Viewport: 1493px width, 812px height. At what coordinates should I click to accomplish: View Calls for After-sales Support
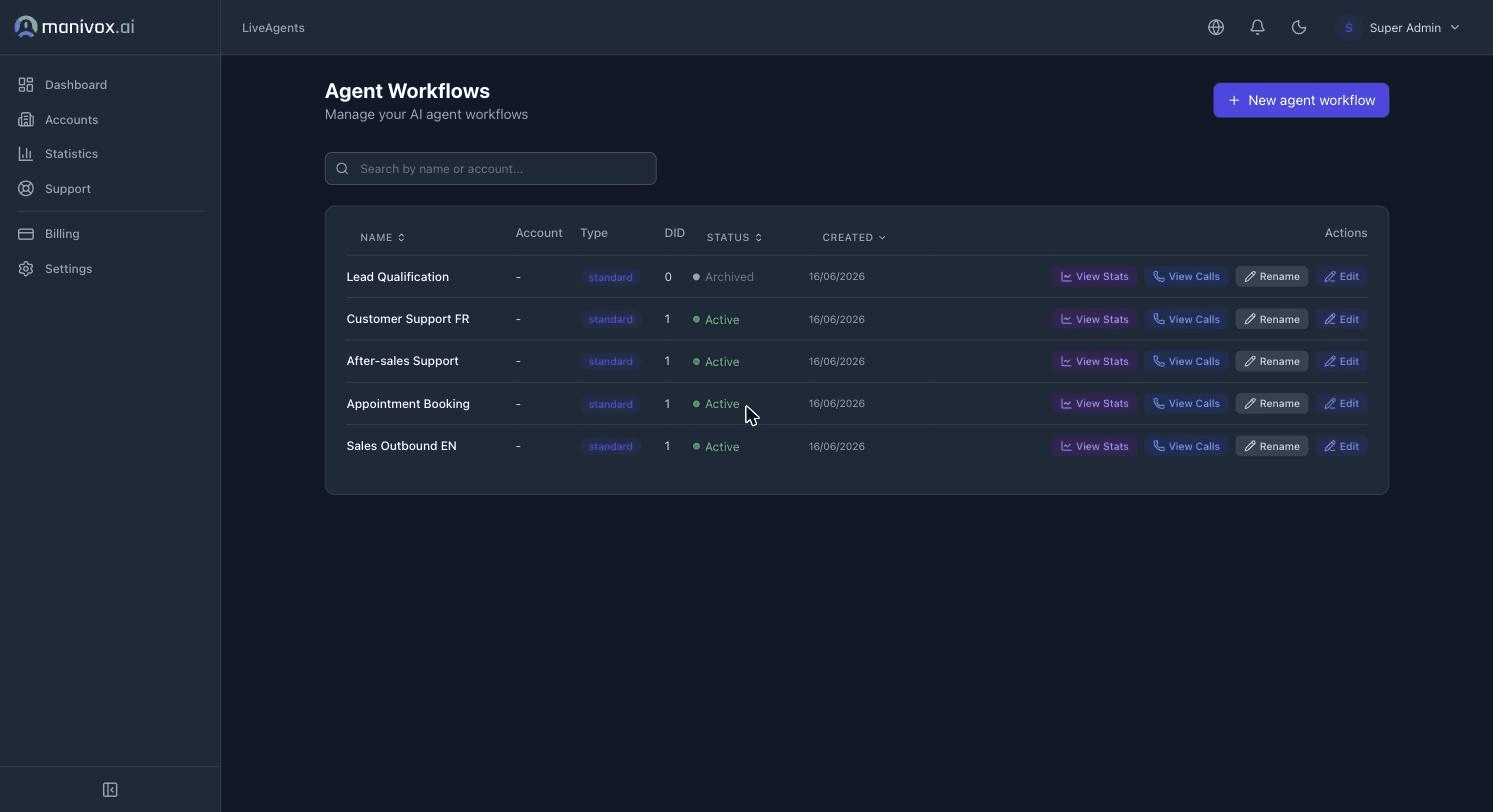point(1186,362)
